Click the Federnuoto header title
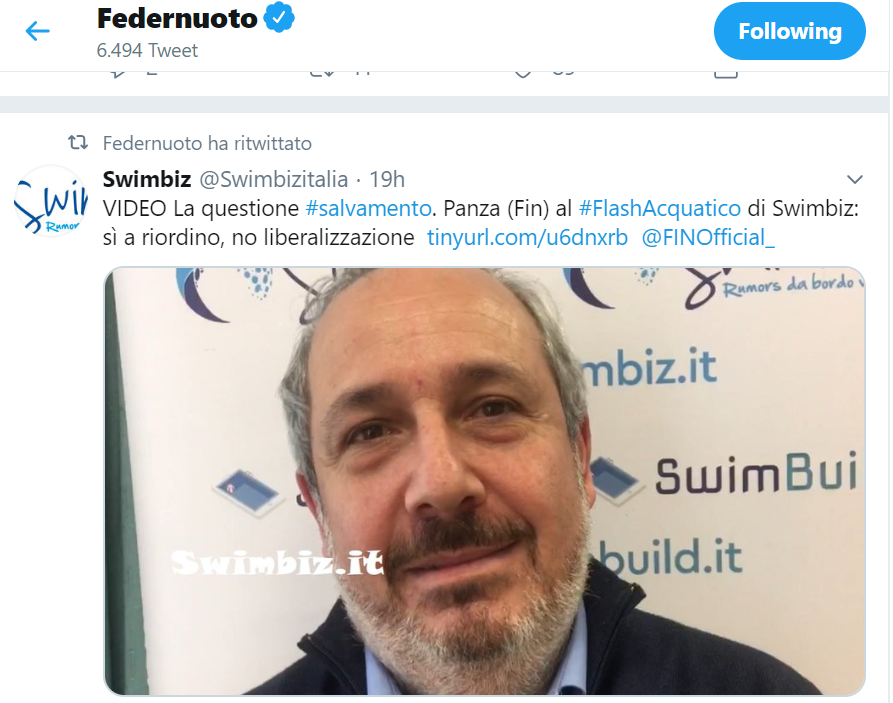This screenshot has width=893, height=703. (x=177, y=18)
